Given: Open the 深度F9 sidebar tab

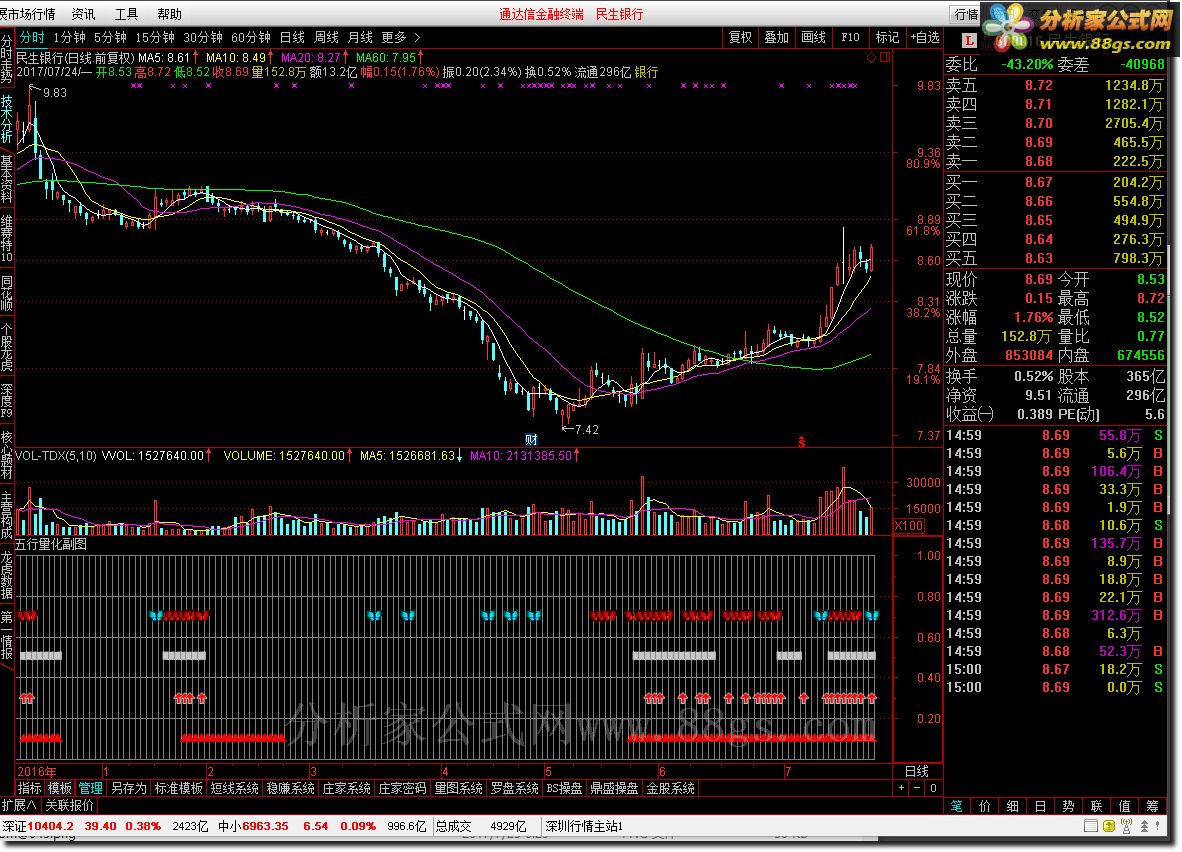Looking at the screenshot, I should point(7,400).
